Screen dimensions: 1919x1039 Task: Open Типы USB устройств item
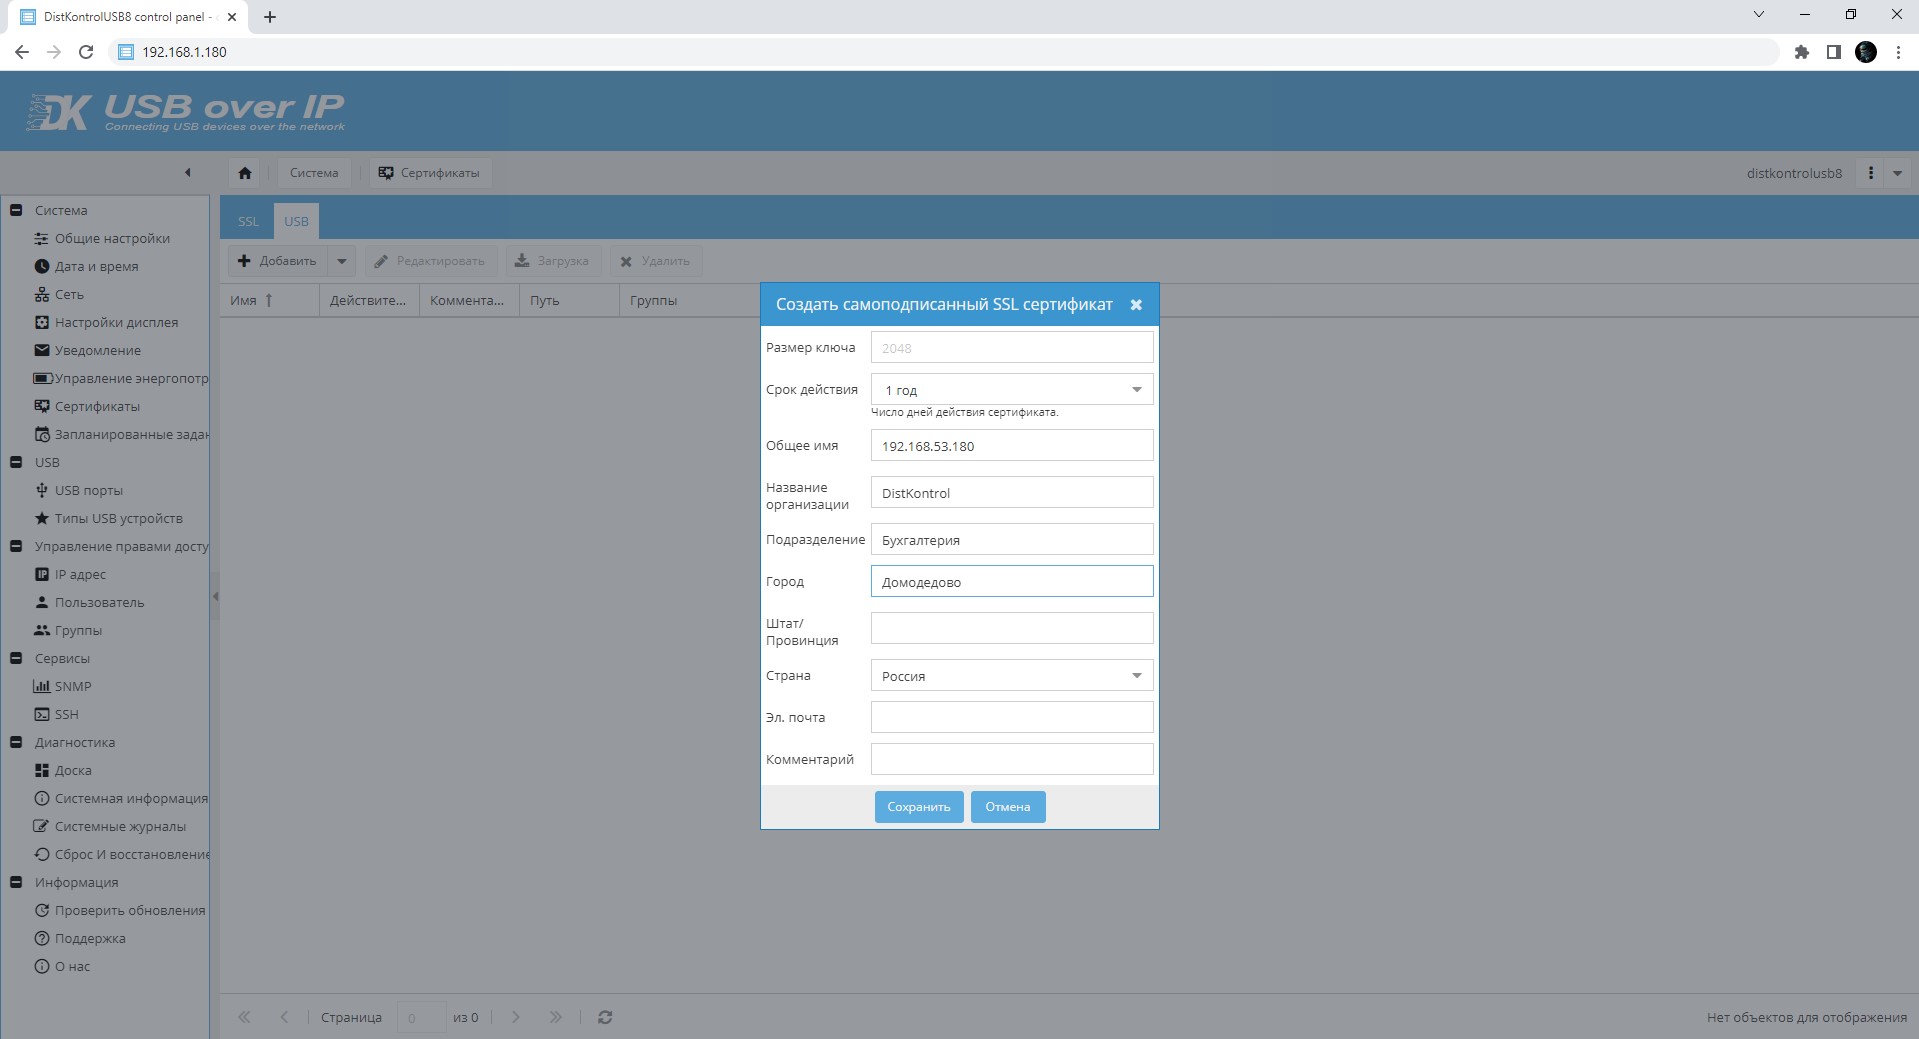[x=118, y=518]
